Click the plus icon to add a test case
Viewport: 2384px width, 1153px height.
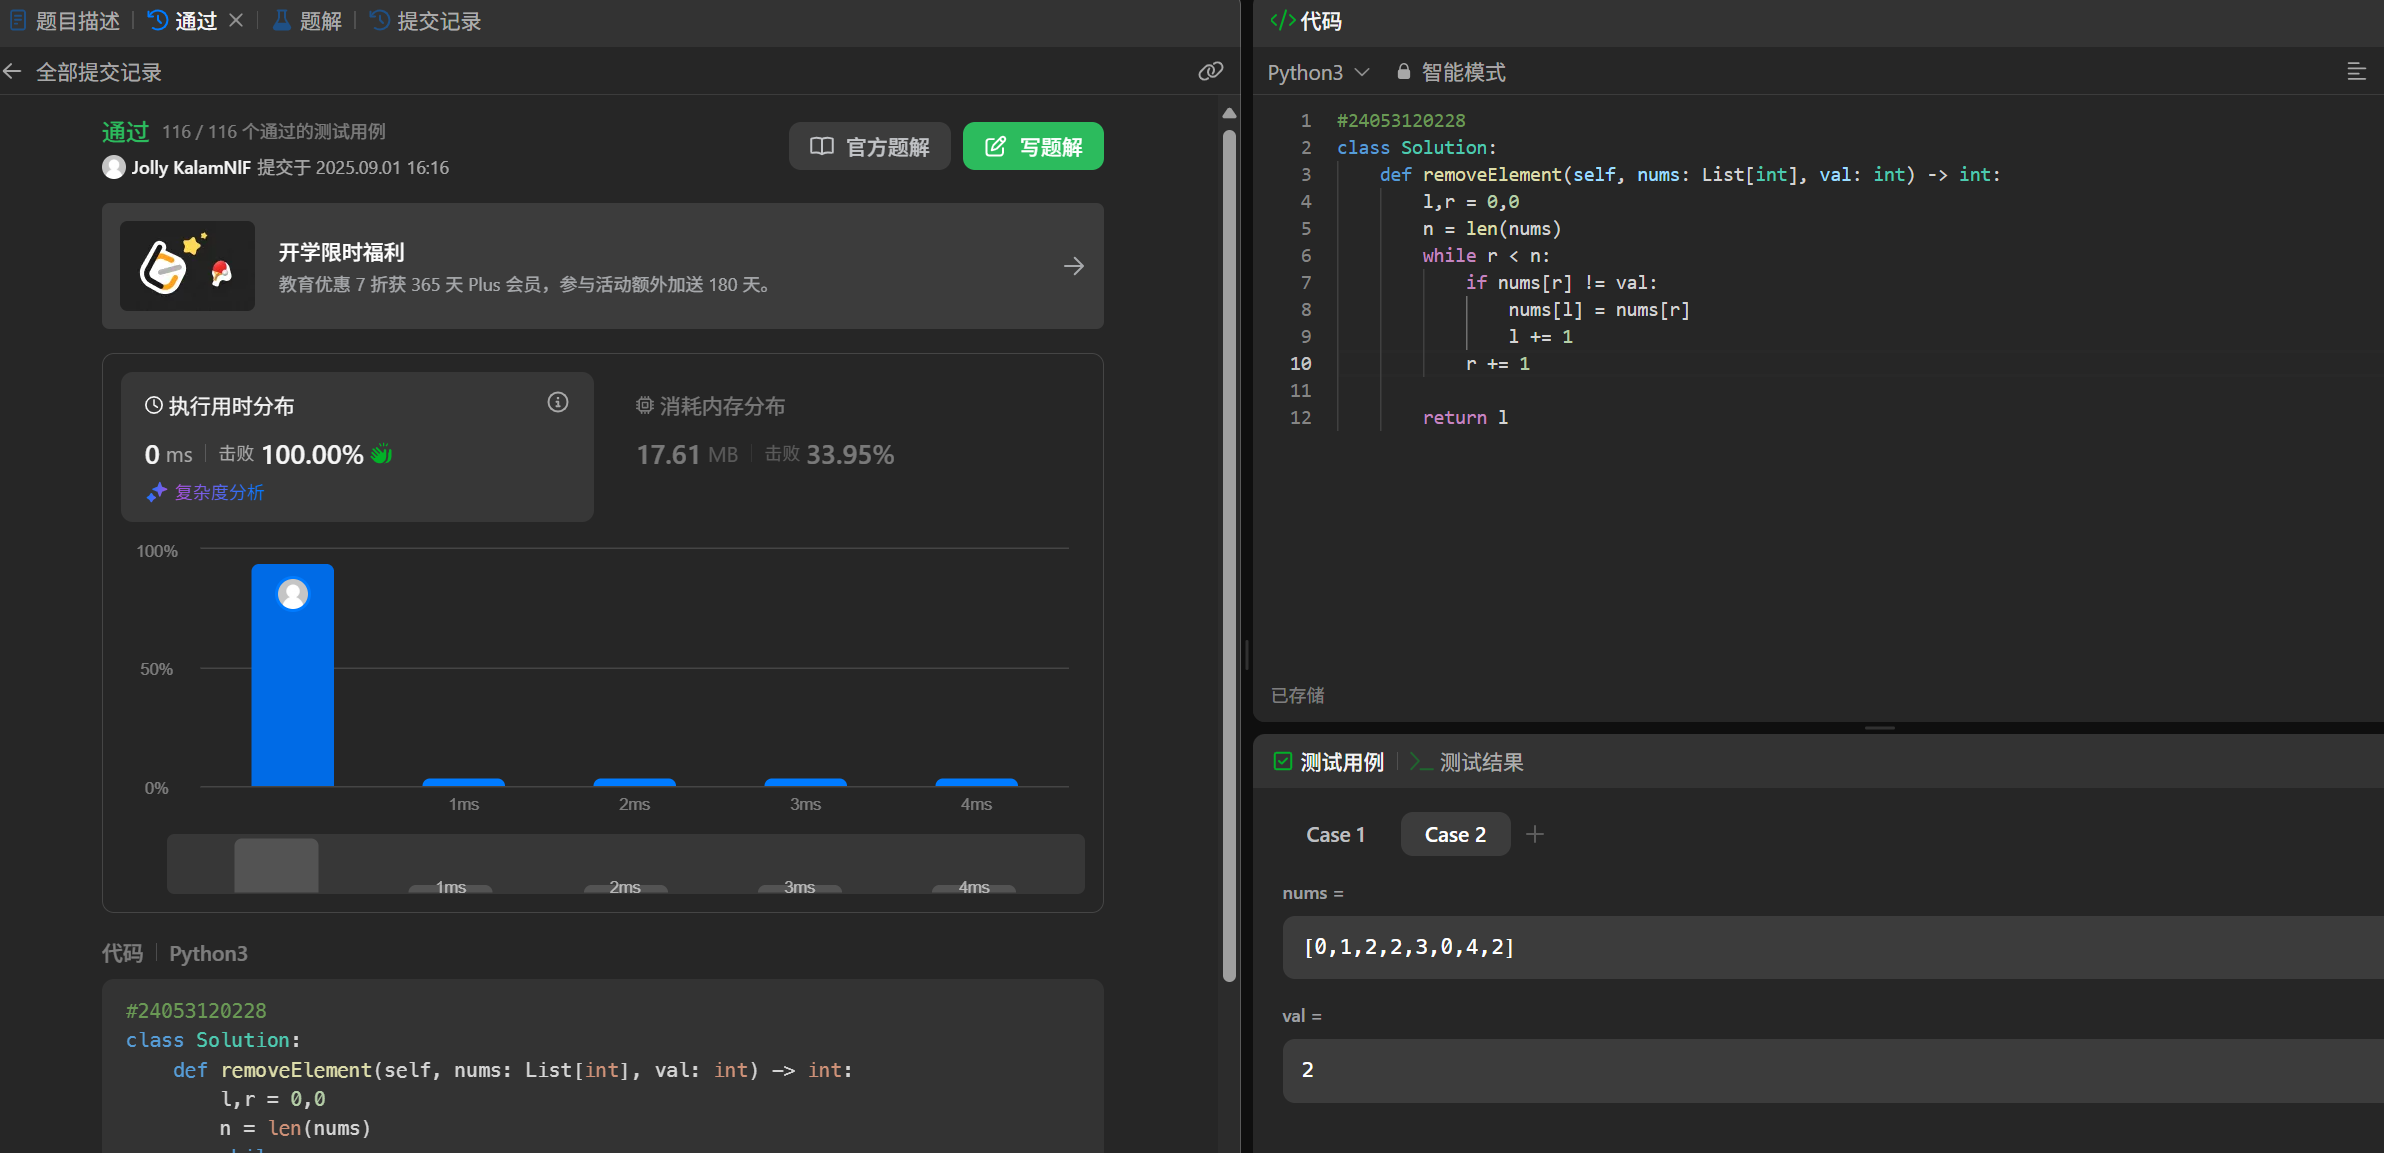(1535, 834)
